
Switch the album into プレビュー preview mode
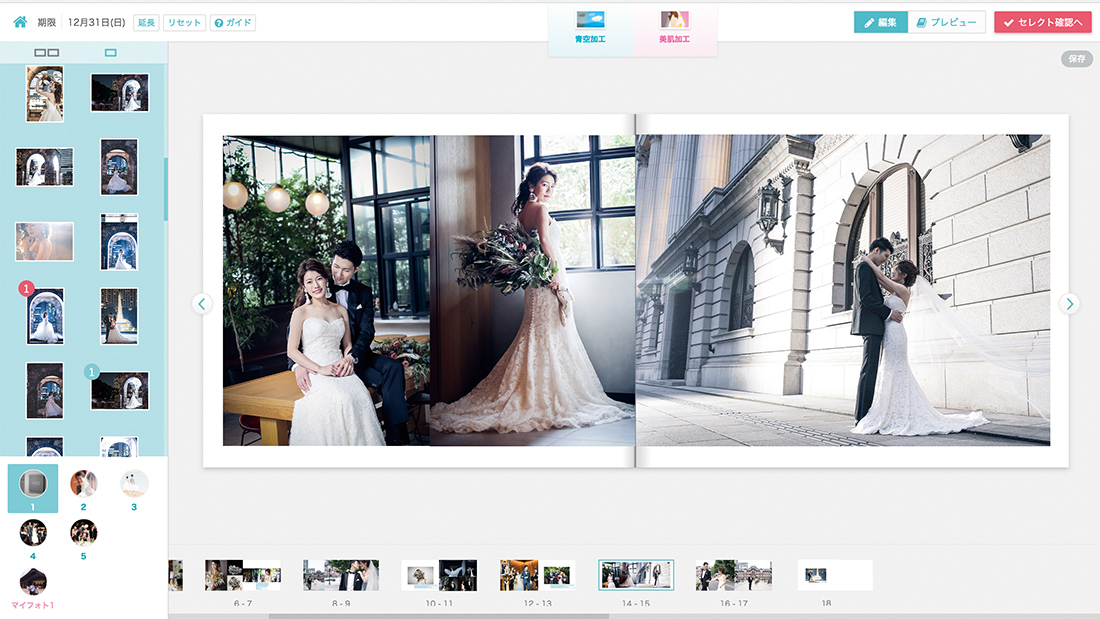[x=946, y=20]
